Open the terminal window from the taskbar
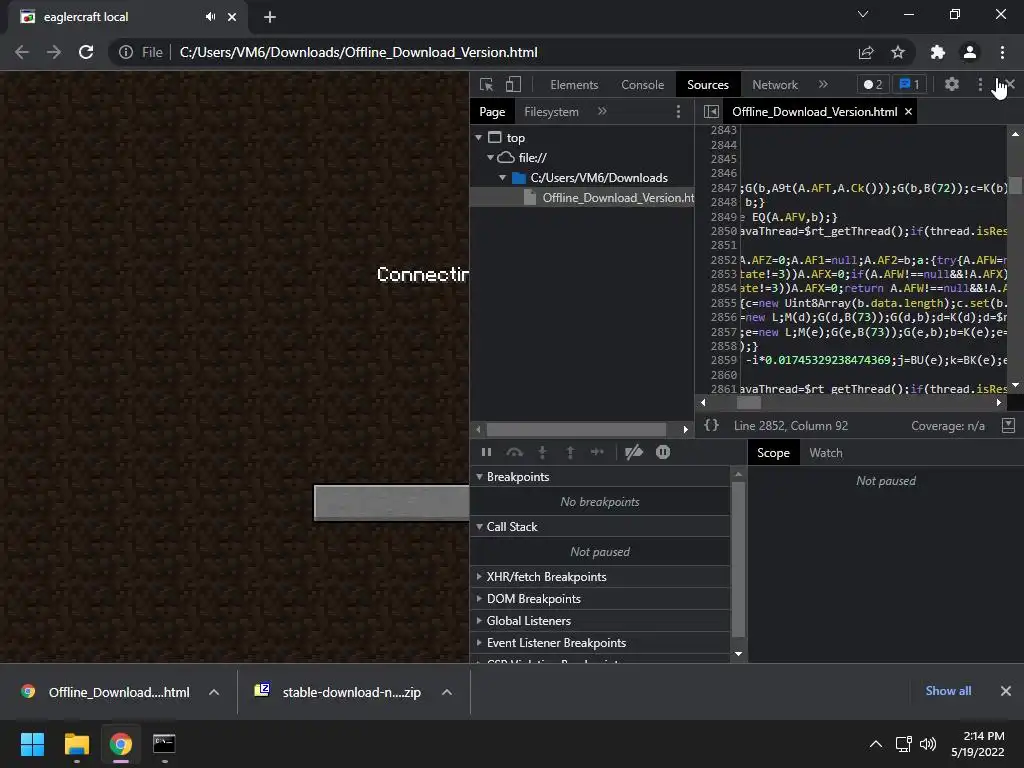The image size is (1024, 768). coord(164,744)
